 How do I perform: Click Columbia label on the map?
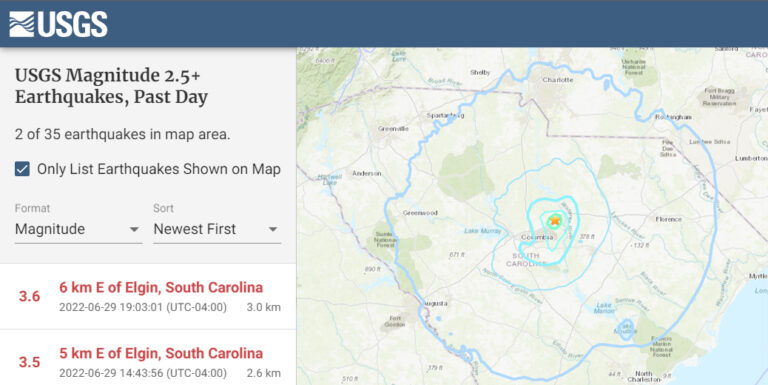pos(537,238)
